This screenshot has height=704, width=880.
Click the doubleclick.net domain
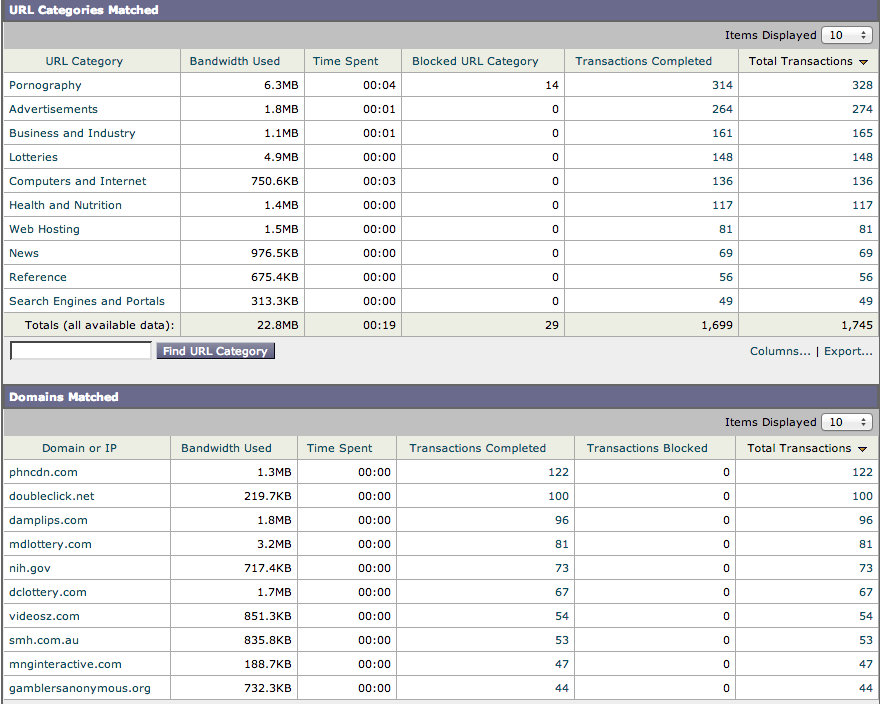51,496
